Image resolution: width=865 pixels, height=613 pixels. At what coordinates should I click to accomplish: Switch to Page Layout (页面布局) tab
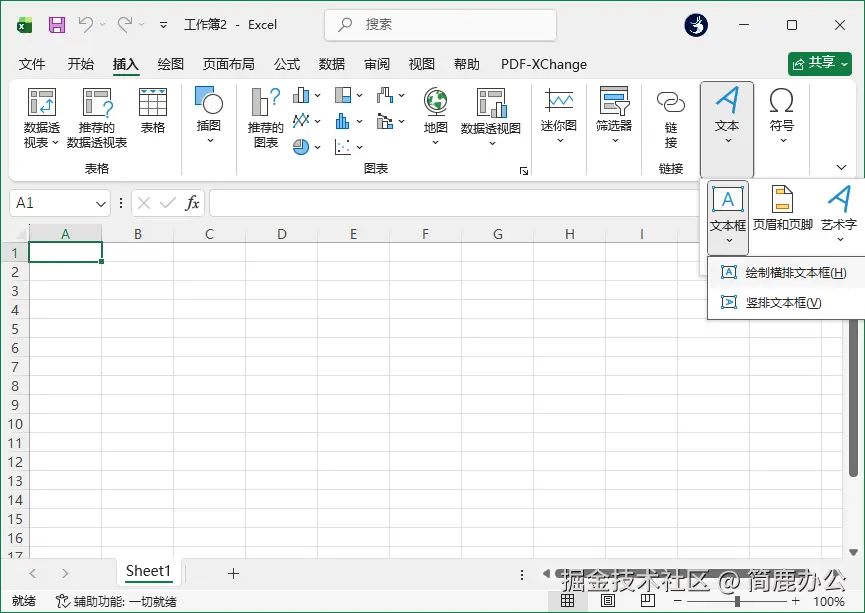[x=228, y=65]
